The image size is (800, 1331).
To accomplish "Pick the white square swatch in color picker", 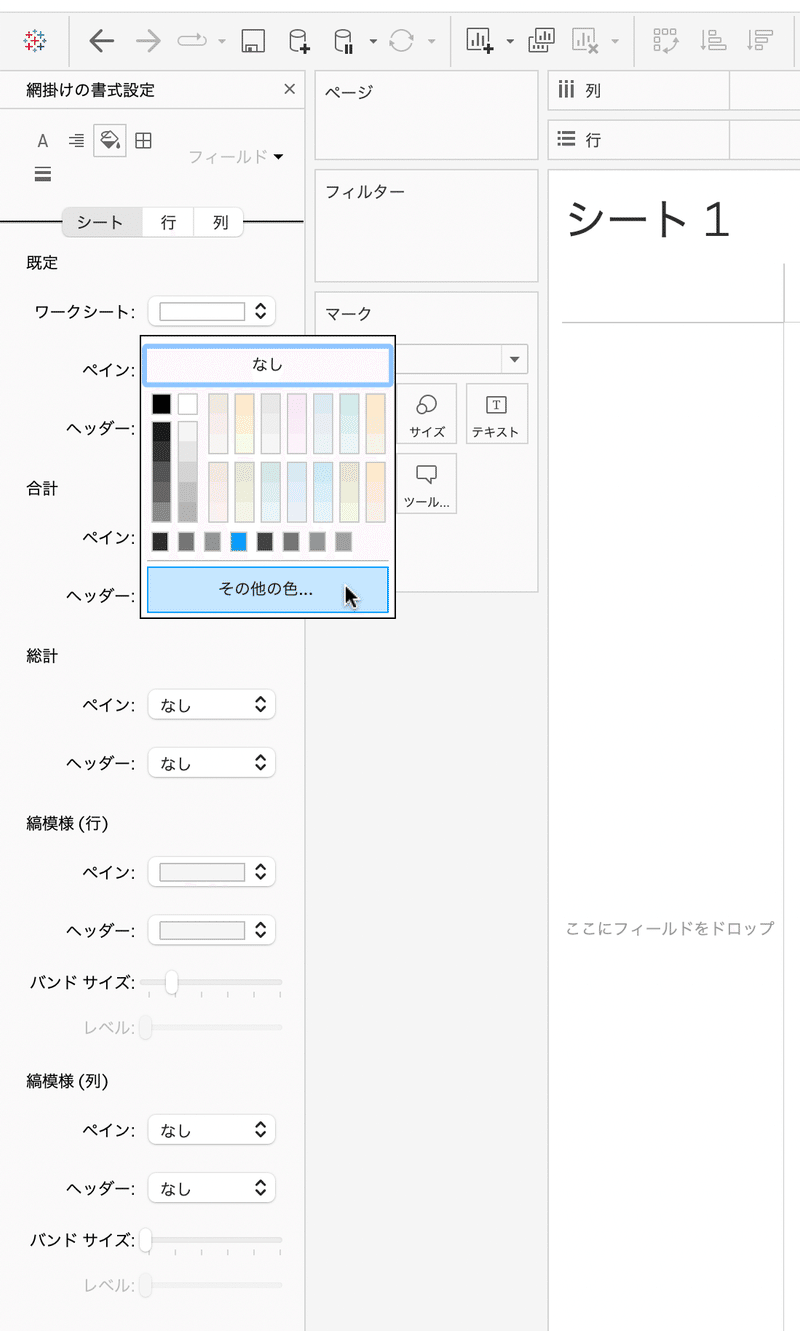I will coord(188,404).
